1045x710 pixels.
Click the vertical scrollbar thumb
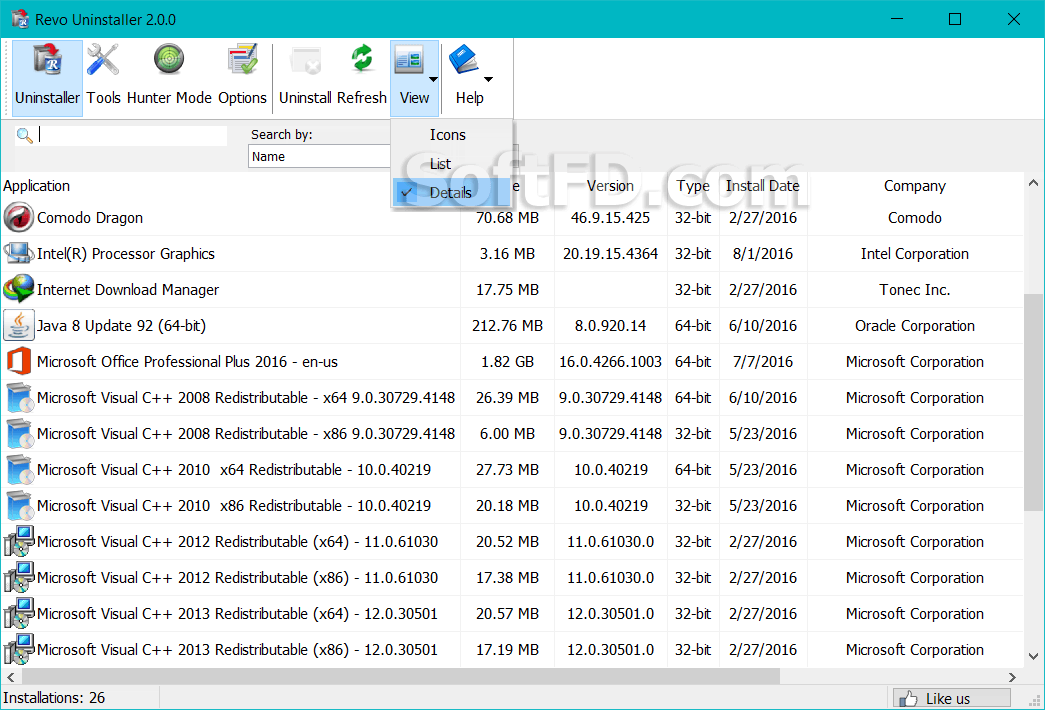pos(1034,402)
